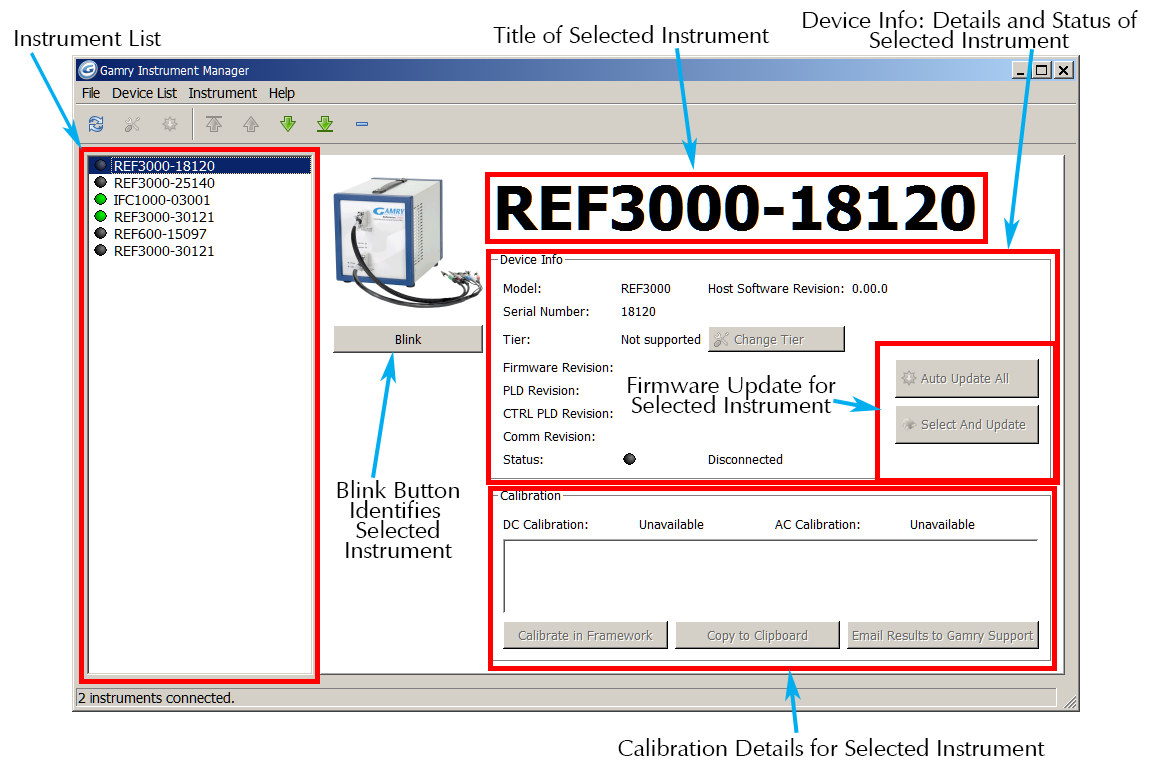Click the Host Software Revision value "0.00.0"
Viewport: 1152px width, 768px height.
(870, 289)
